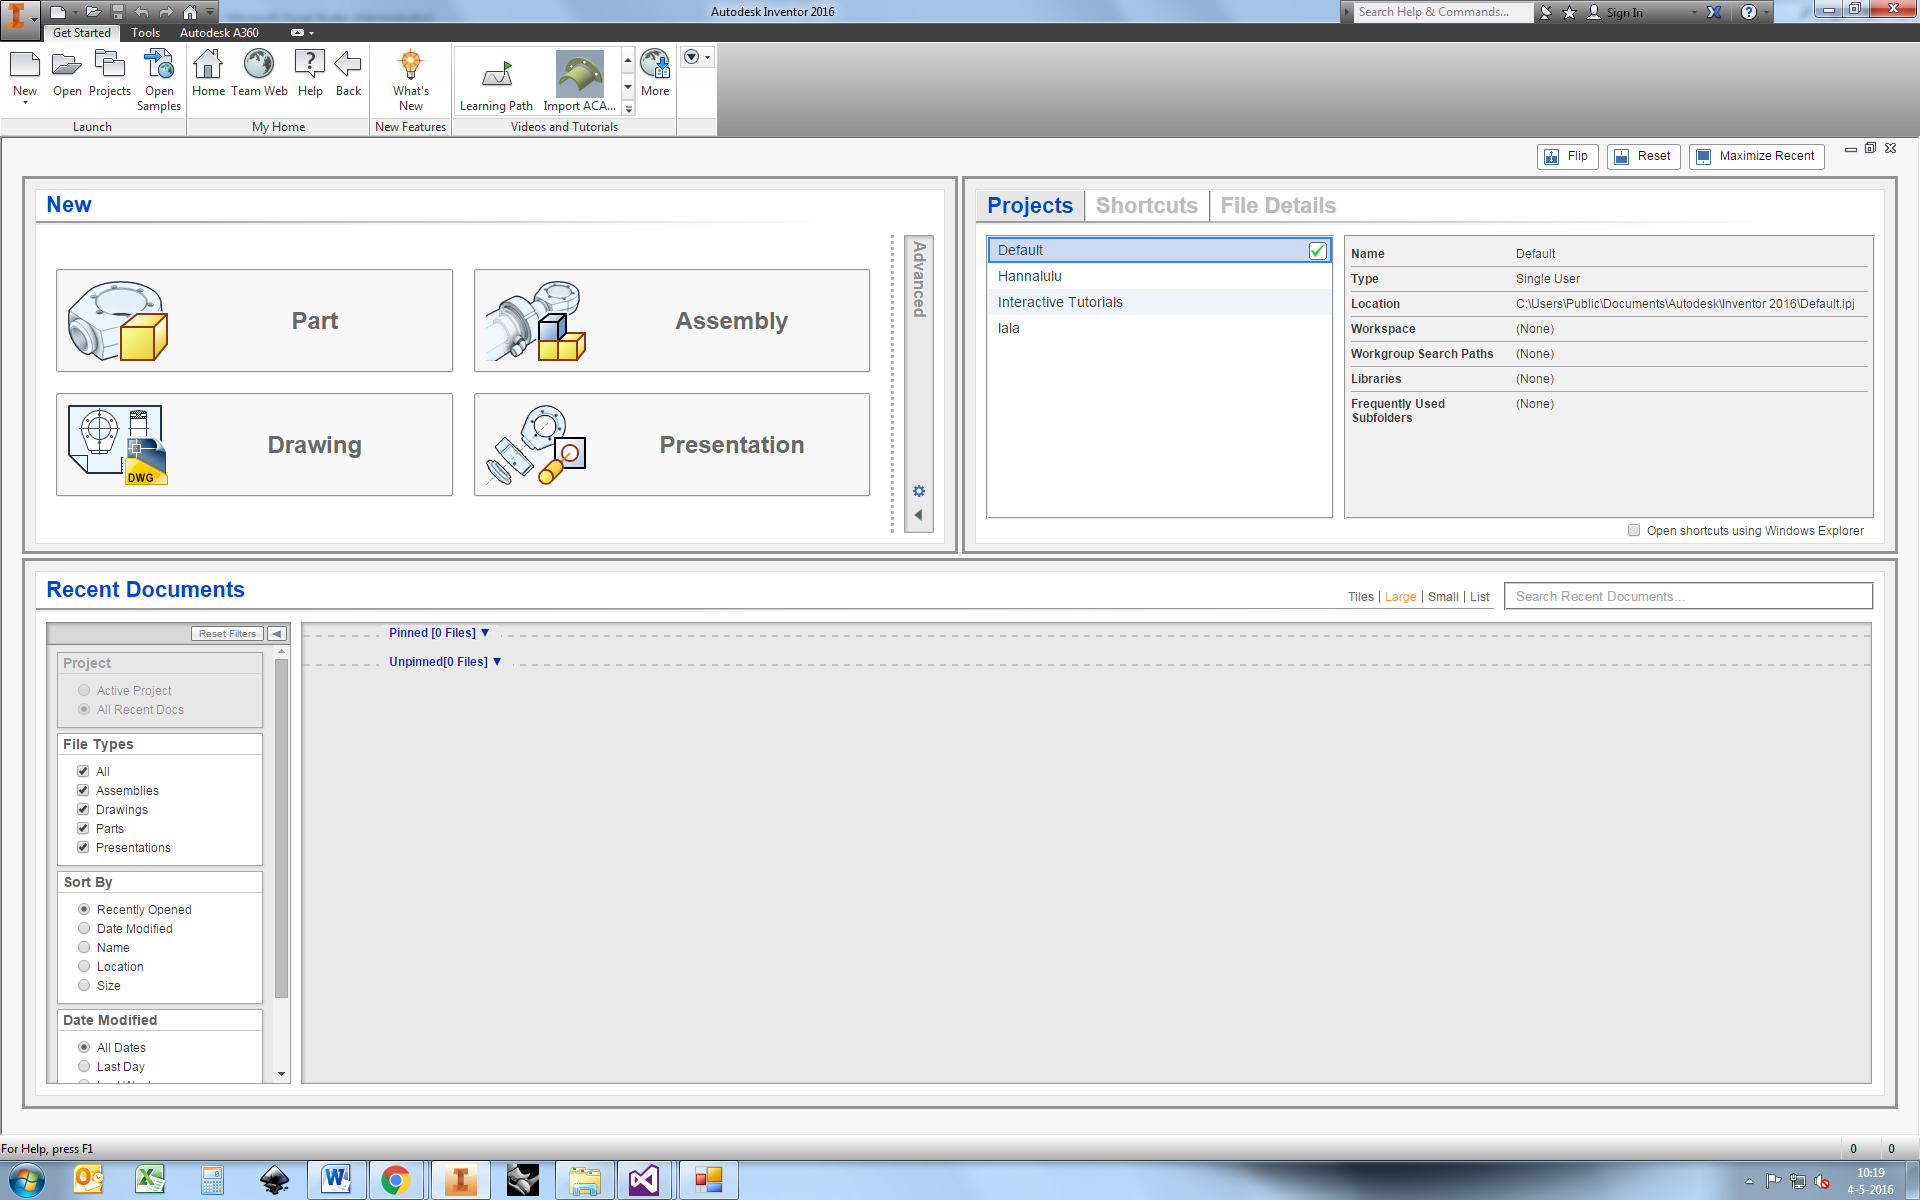The height and width of the screenshot is (1200, 1920).
Task: Uncheck the Presentations file type
Action: tap(83, 848)
